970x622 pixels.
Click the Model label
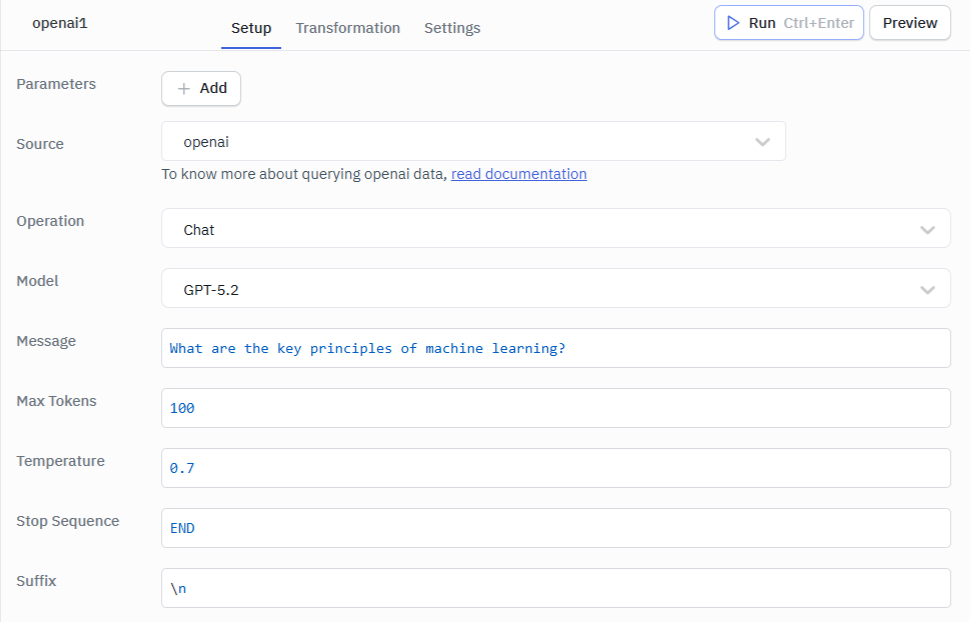(x=37, y=281)
